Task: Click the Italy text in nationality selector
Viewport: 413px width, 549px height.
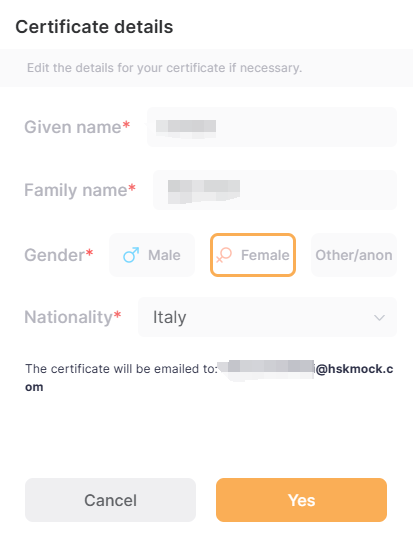Action: [x=169, y=318]
